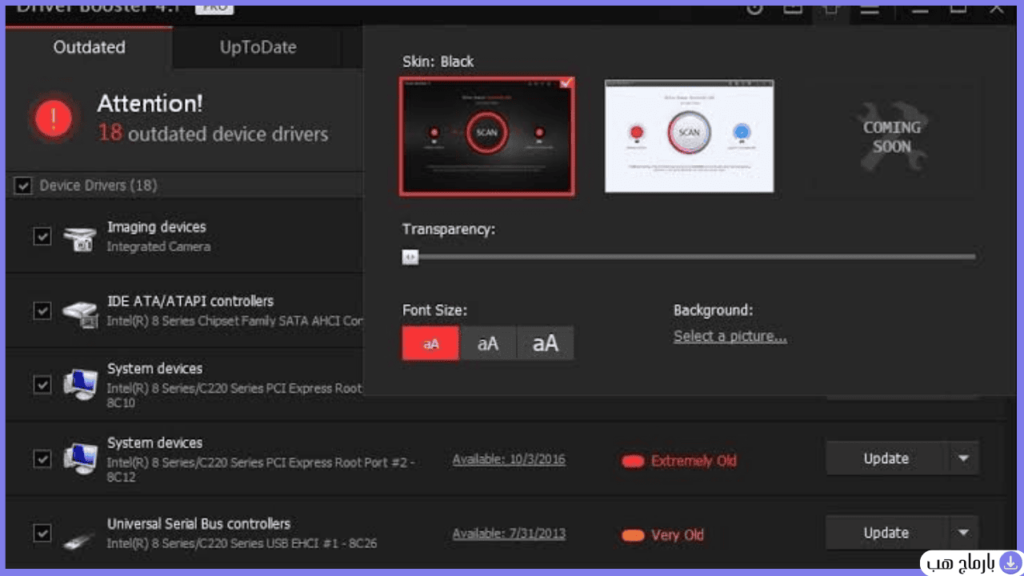This screenshot has width=1024, height=576.
Task: Click the "18 outdated device drivers" text
Action: 213,134
